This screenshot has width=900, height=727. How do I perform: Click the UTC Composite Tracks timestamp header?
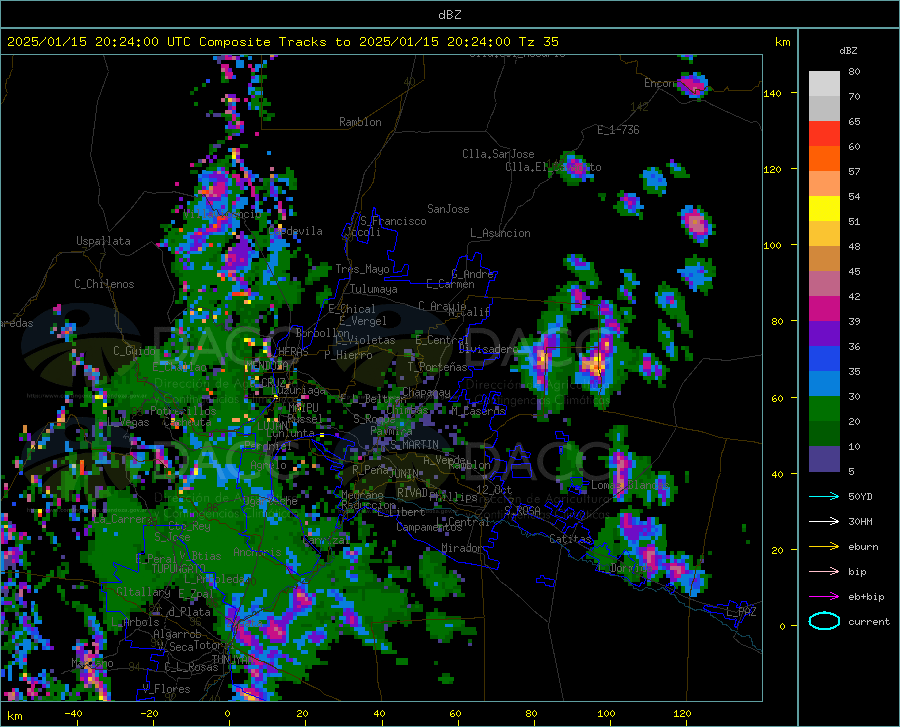[282, 41]
